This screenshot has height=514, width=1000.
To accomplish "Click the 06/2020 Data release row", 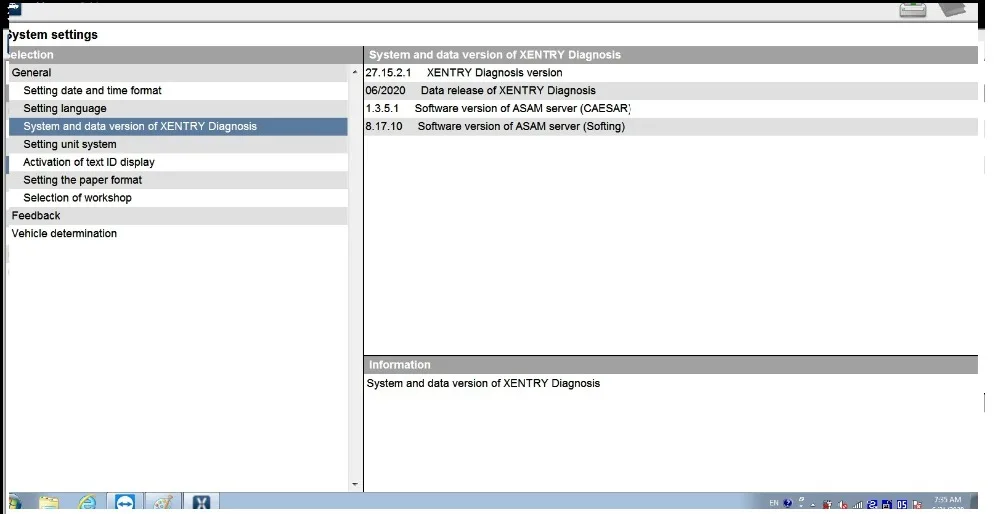I will [671, 91].
